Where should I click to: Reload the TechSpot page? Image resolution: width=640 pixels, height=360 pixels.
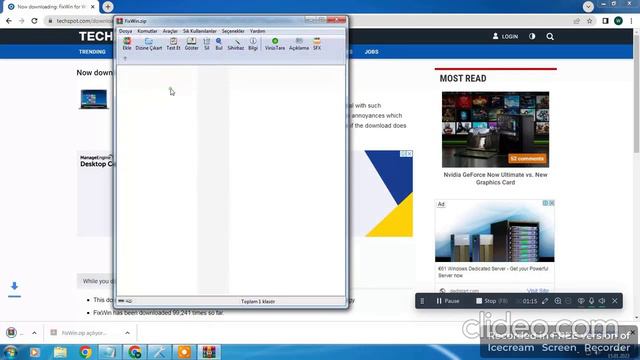pos(34,21)
